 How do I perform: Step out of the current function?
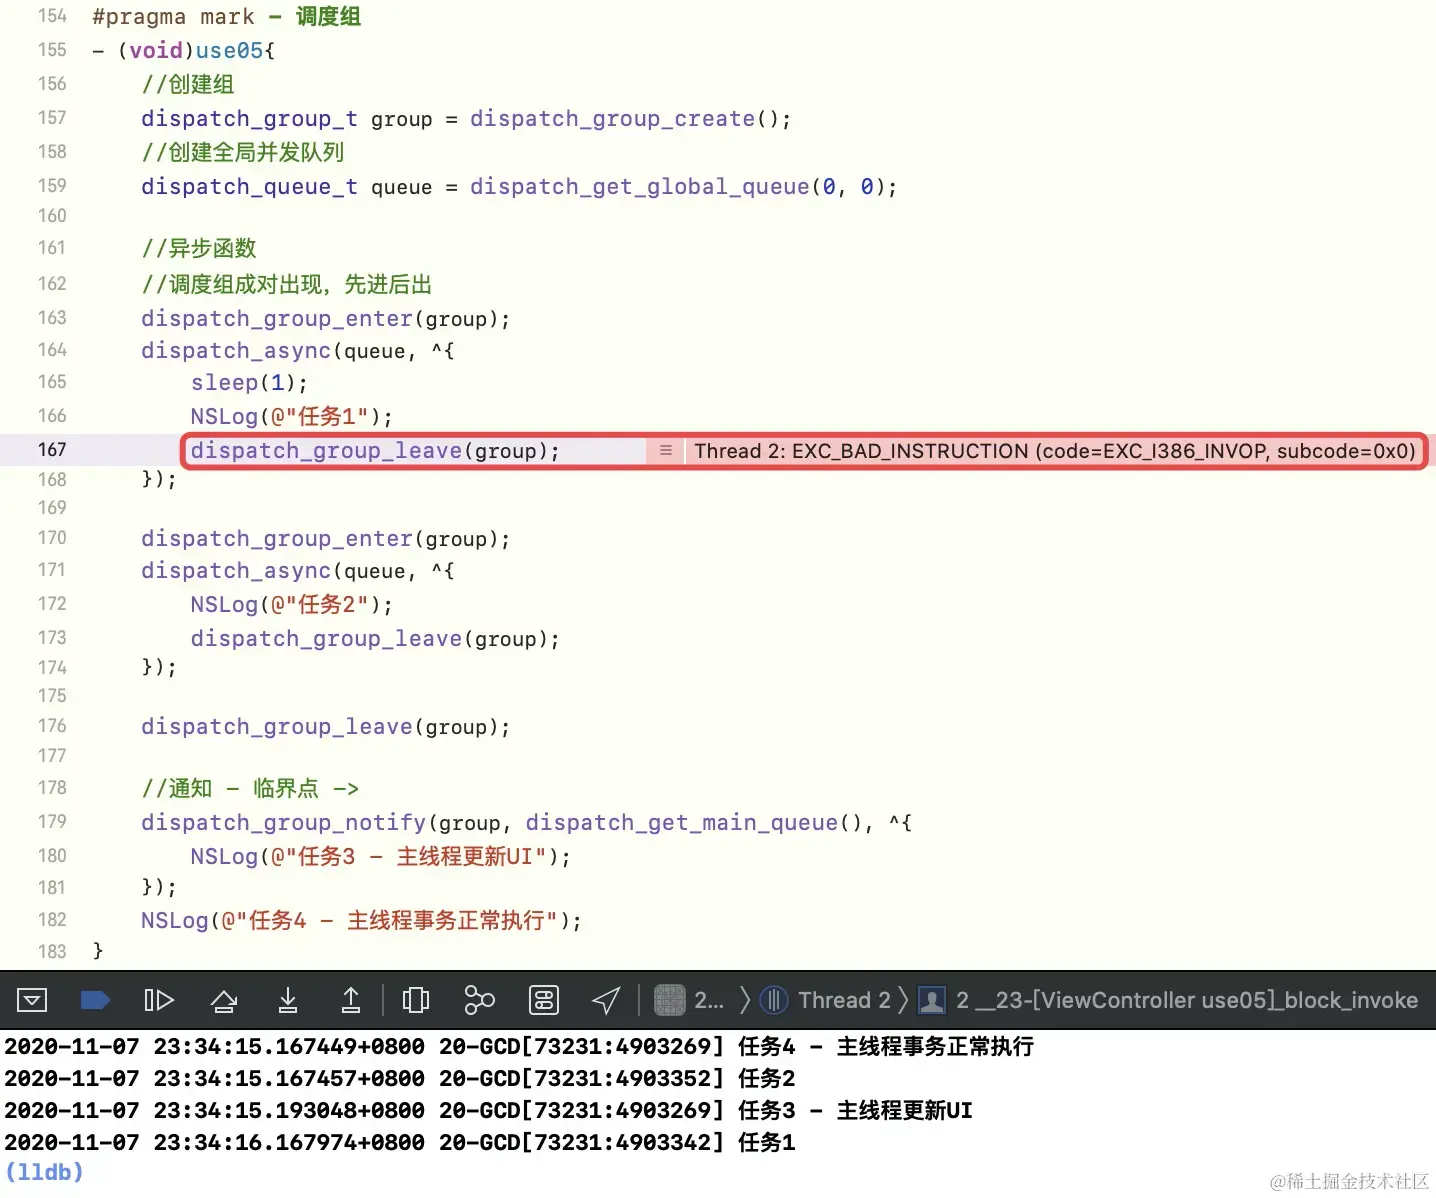351,1000
